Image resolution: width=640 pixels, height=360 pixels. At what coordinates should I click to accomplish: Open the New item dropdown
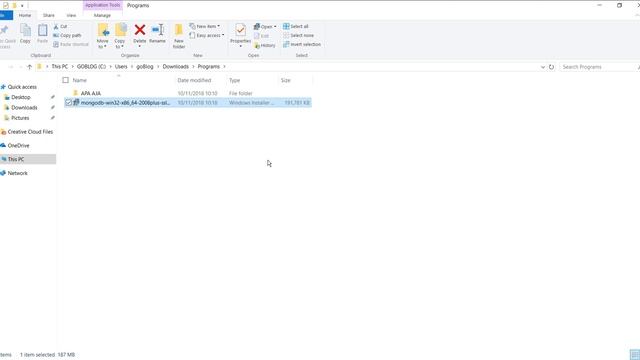[204, 27]
